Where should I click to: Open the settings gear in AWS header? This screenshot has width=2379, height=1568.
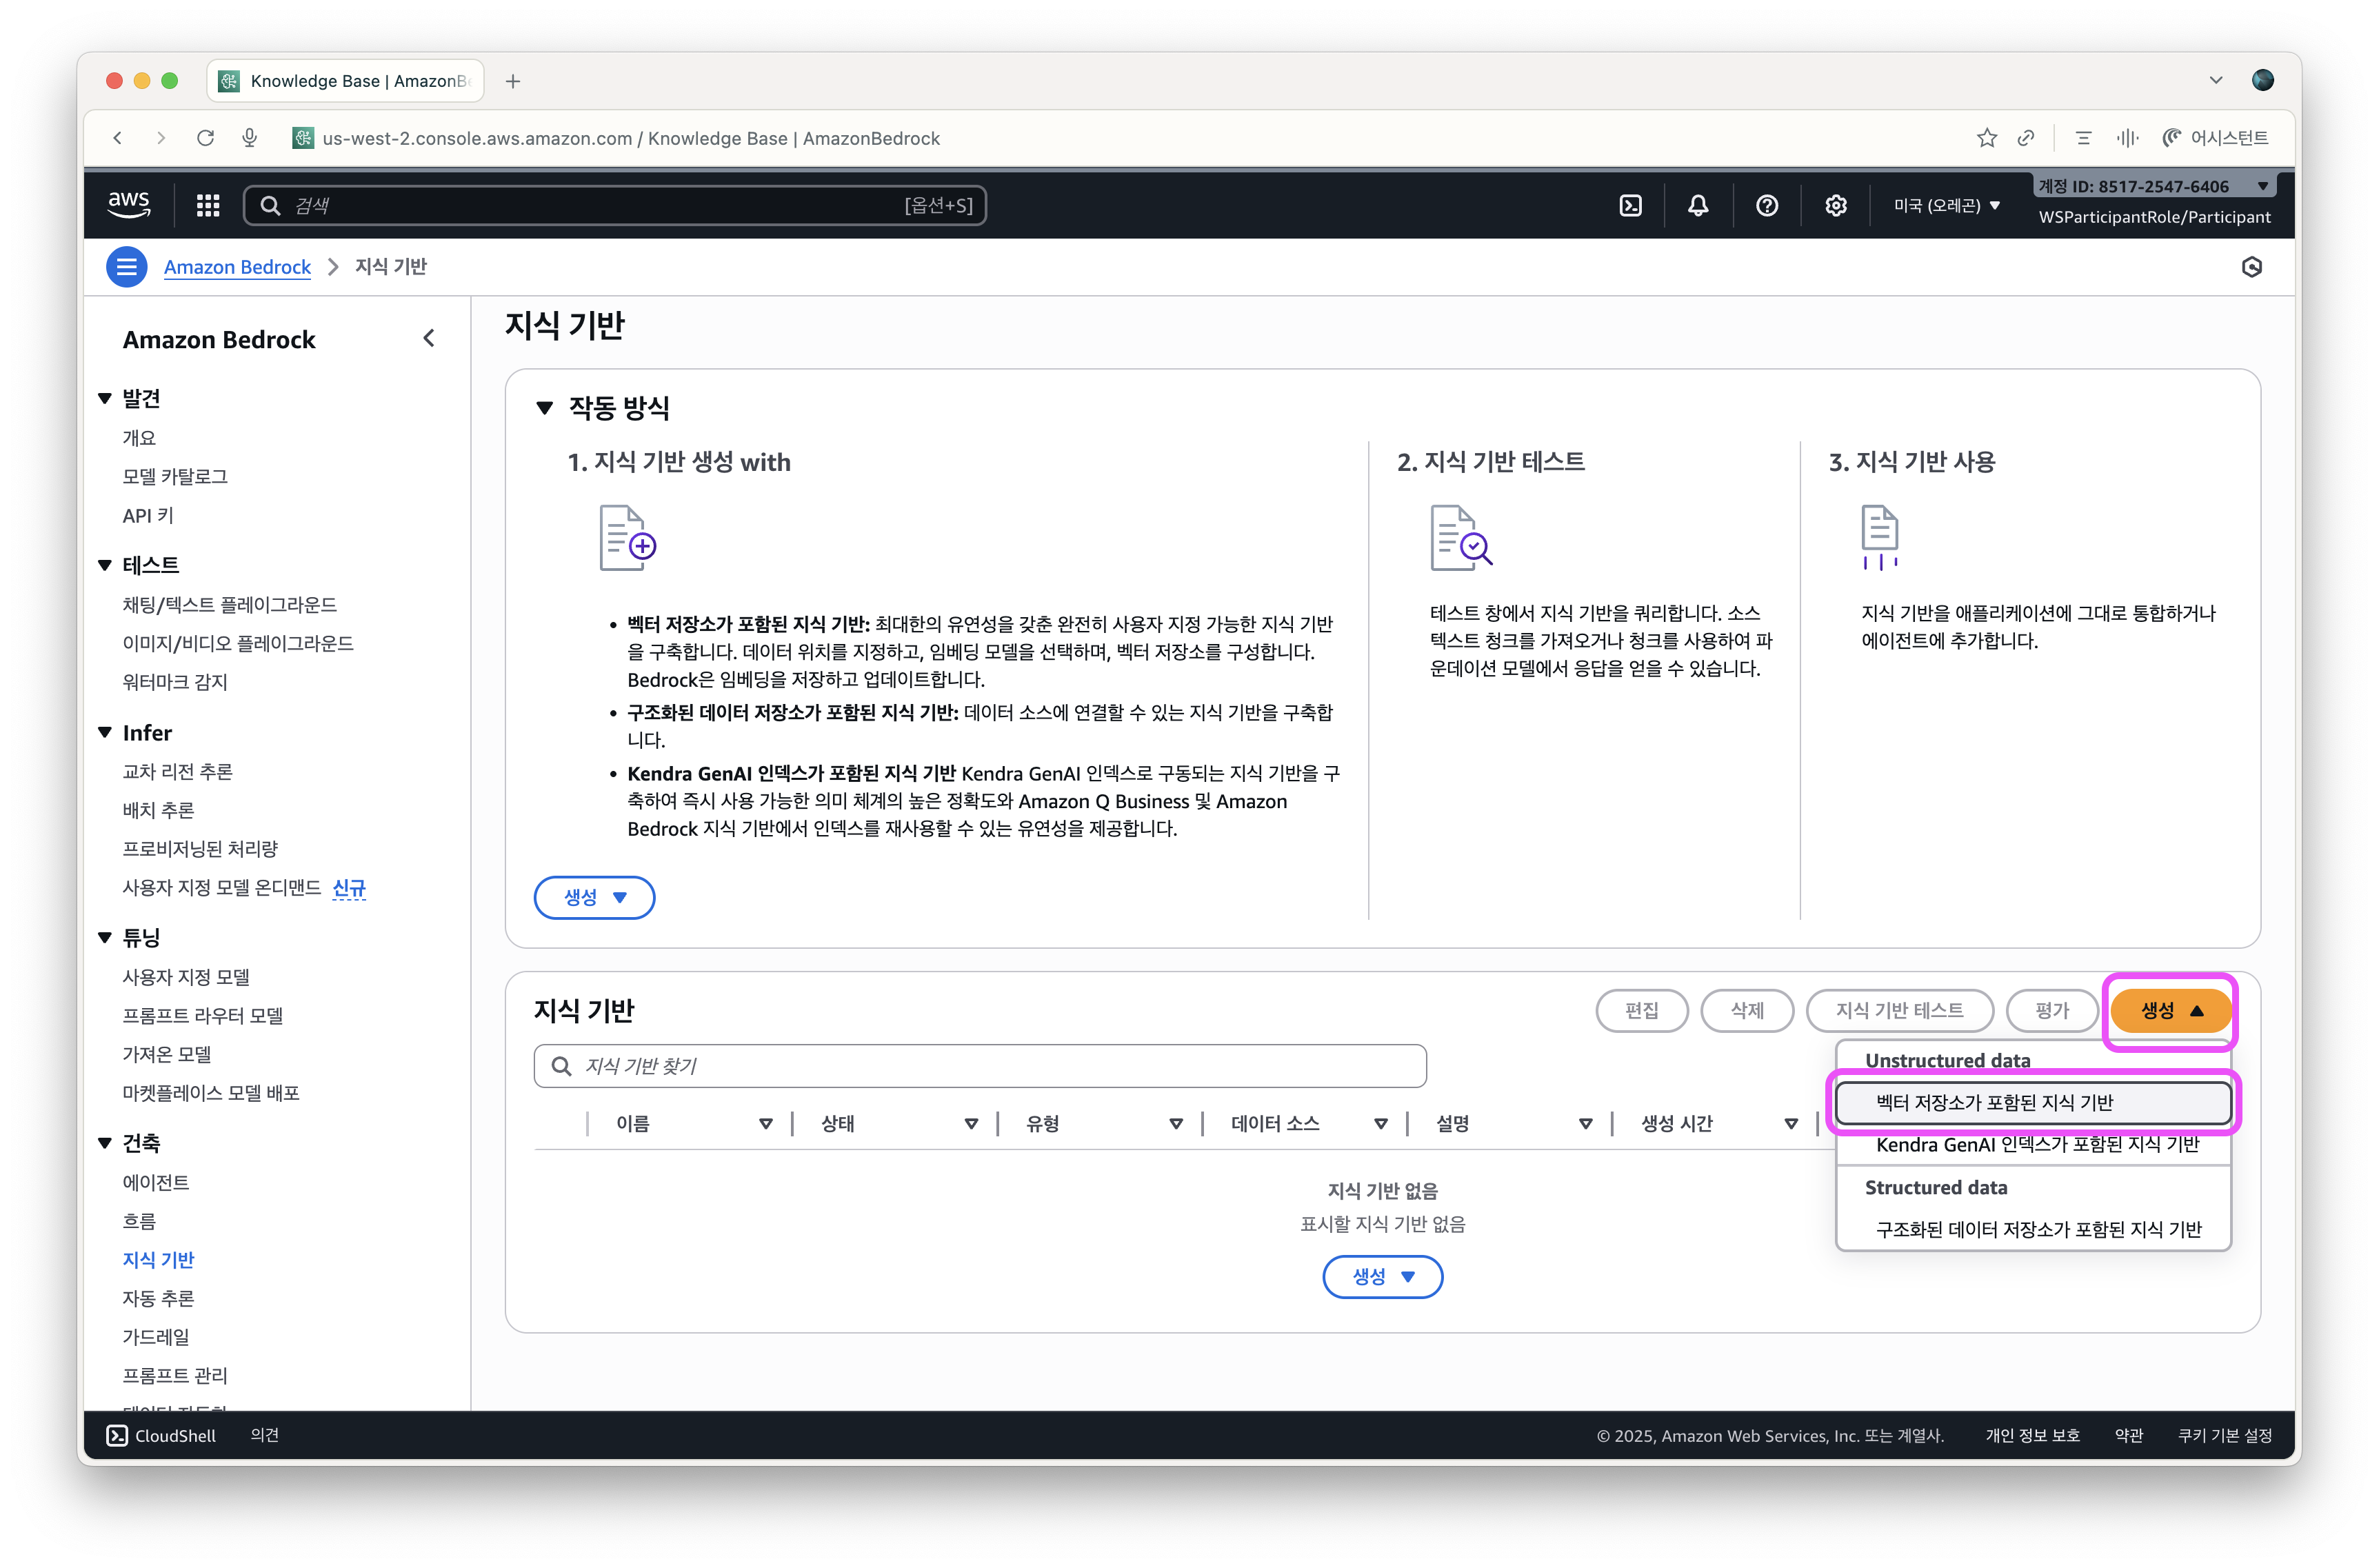(1836, 205)
